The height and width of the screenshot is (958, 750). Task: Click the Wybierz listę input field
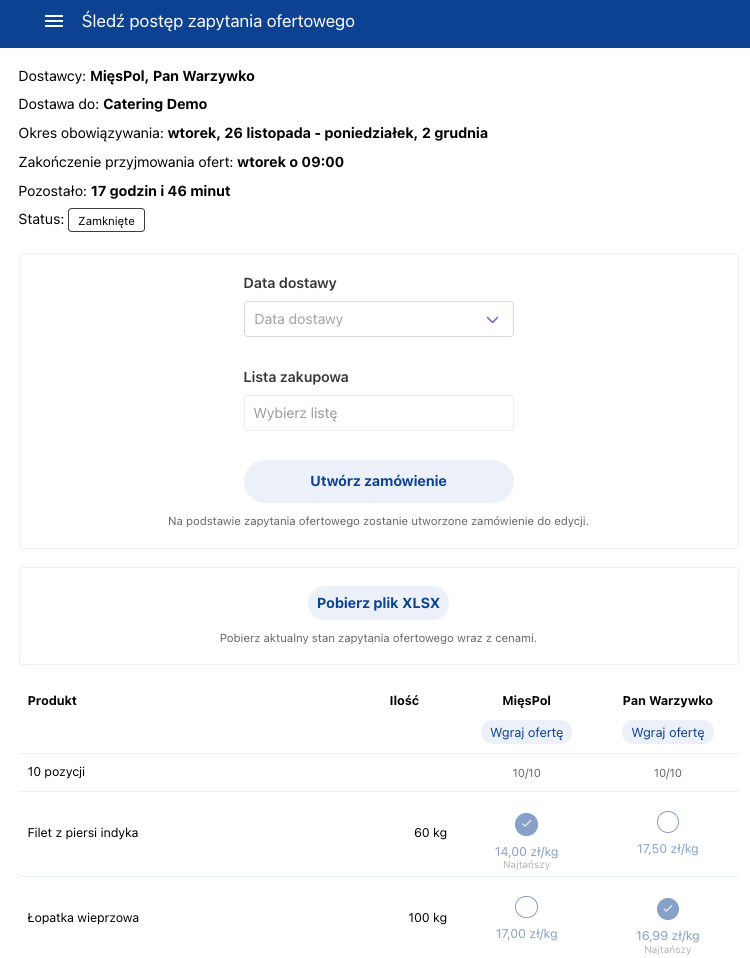click(379, 413)
